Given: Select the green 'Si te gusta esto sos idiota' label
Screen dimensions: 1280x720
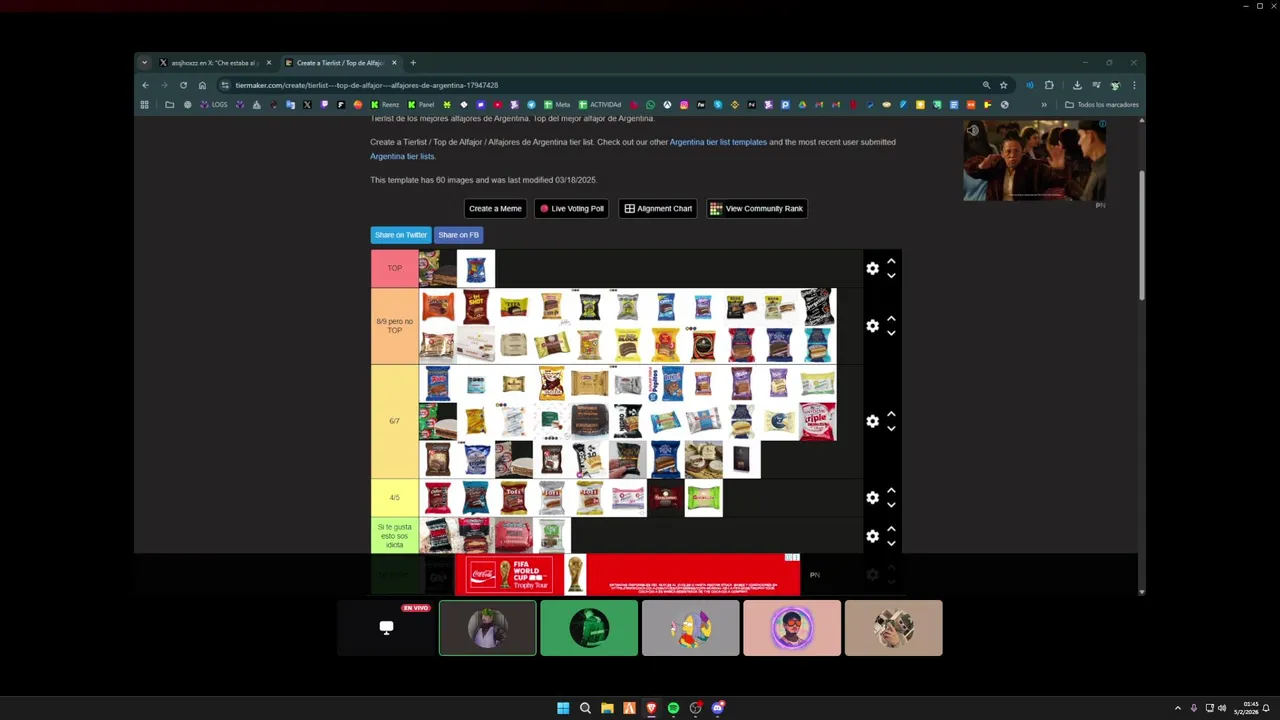Looking at the screenshot, I should pos(395,536).
